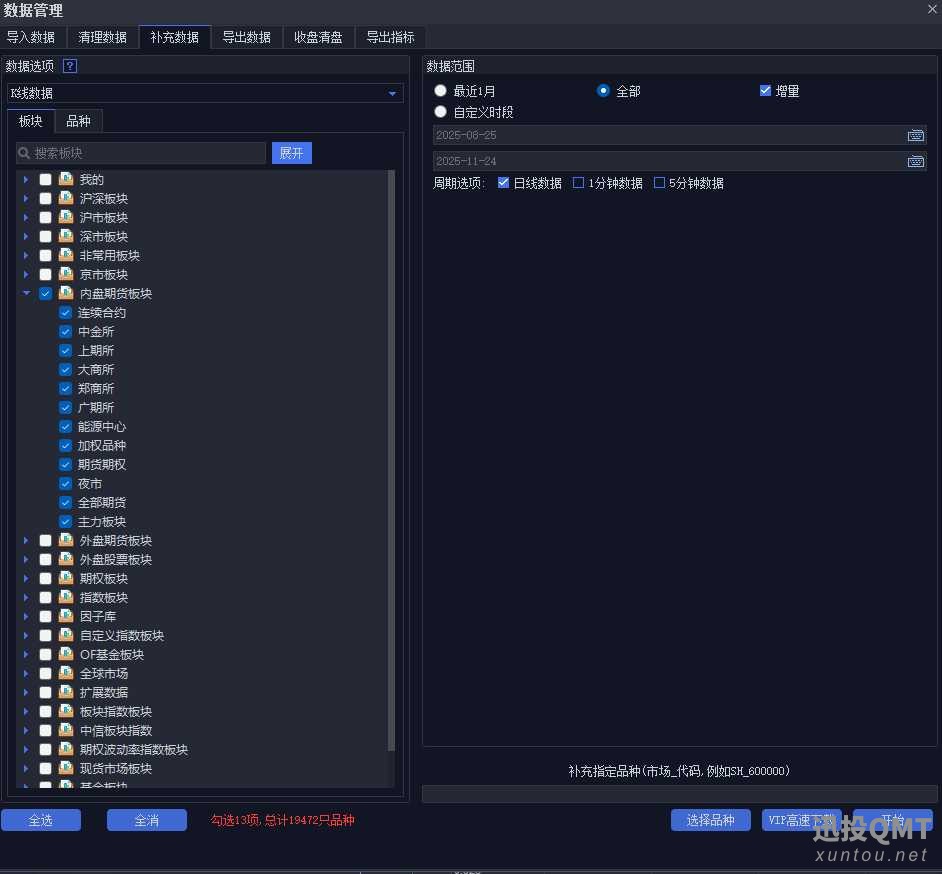The width and height of the screenshot is (942, 874).
Task: Click the help question mark icon beside 数据选项
Action: pos(70,66)
